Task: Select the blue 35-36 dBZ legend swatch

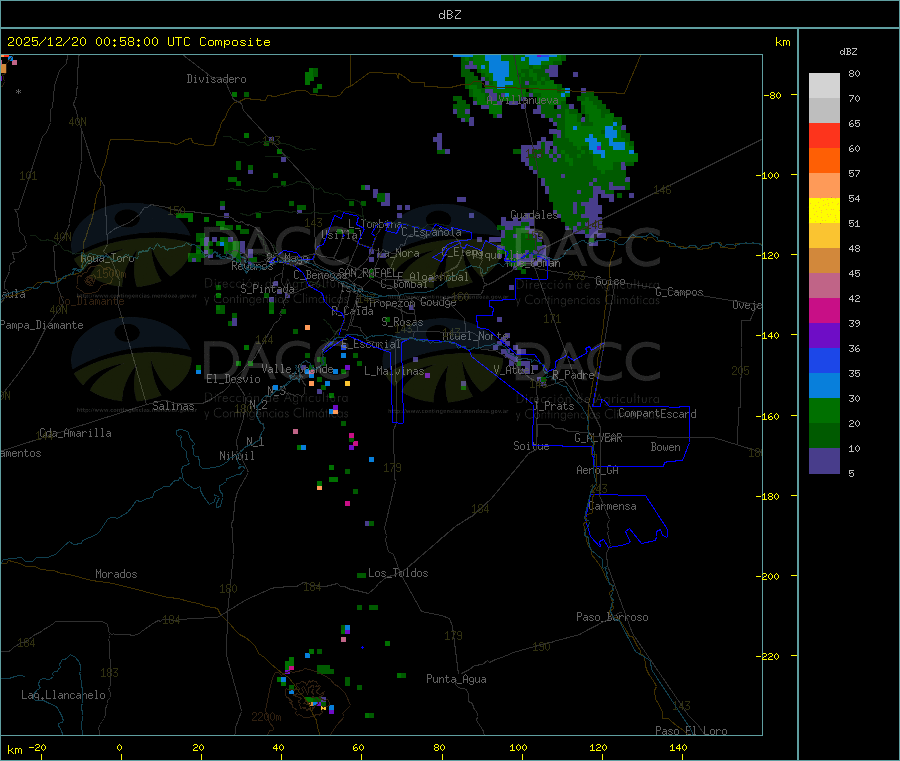Action: click(x=824, y=360)
